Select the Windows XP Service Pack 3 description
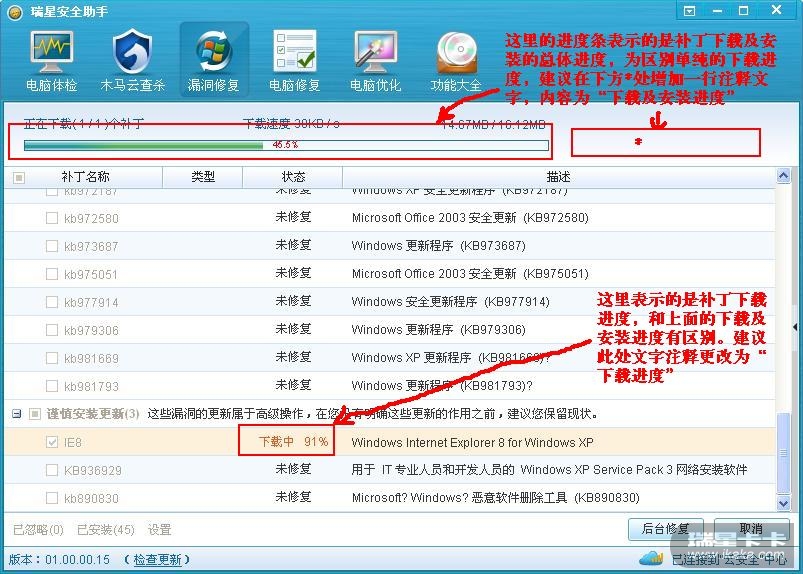The width and height of the screenshot is (803, 574). (x=549, y=470)
